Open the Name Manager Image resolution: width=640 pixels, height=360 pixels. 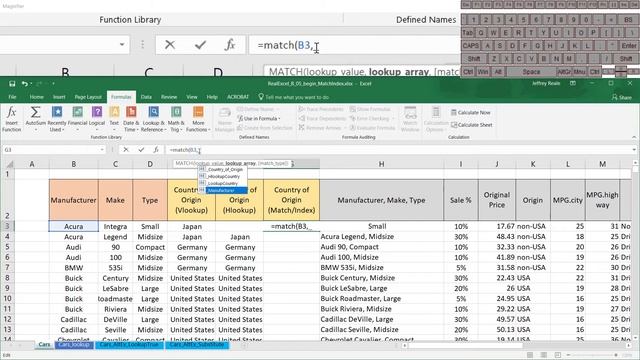224,119
